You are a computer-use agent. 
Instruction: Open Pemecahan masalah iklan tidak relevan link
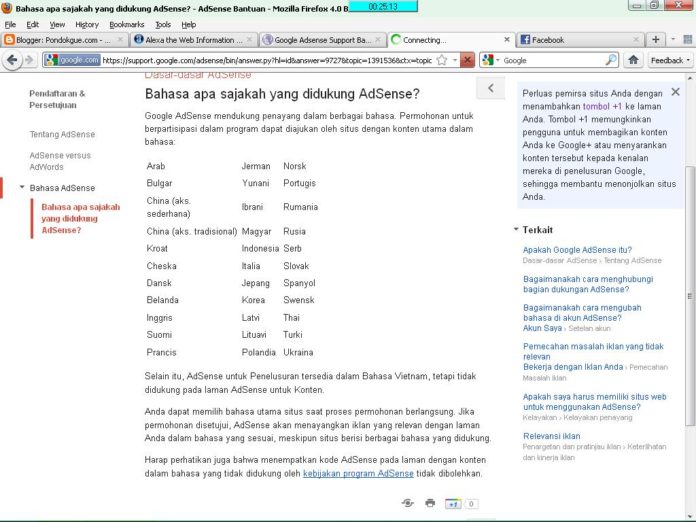coord(593,351)
